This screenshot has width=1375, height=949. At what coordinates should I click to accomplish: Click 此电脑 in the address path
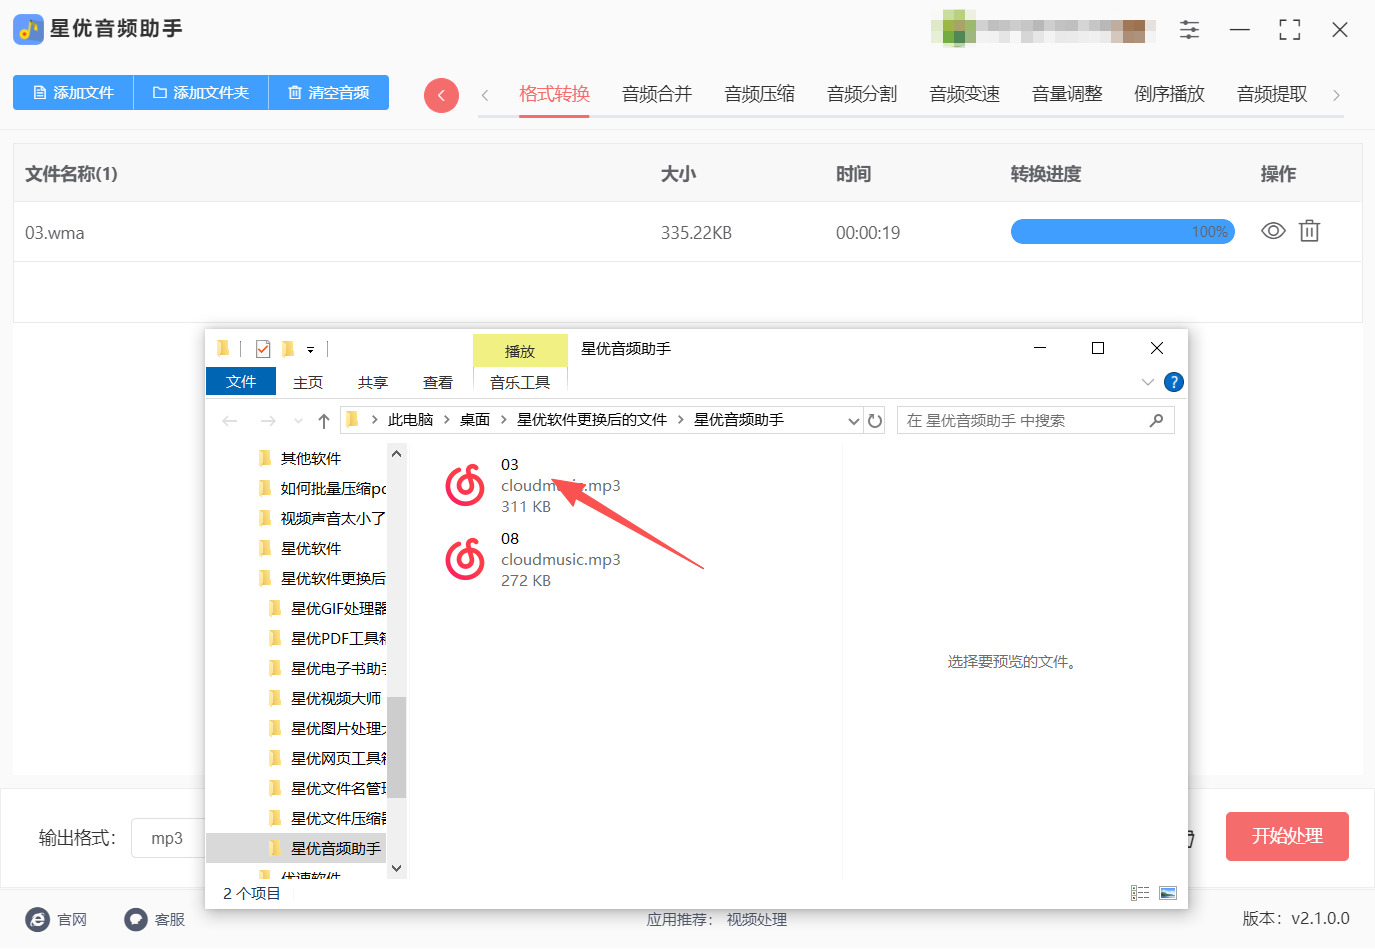[x=410, y=420]
